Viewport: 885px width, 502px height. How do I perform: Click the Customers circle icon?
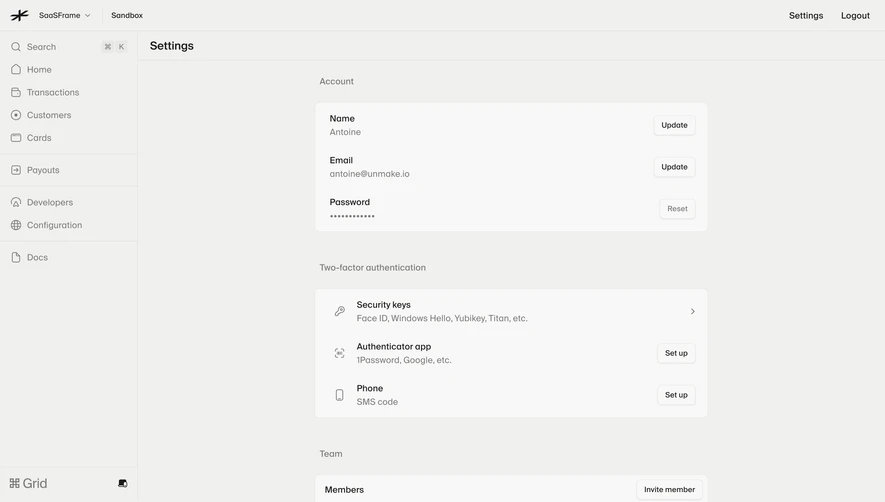[16, 115]
